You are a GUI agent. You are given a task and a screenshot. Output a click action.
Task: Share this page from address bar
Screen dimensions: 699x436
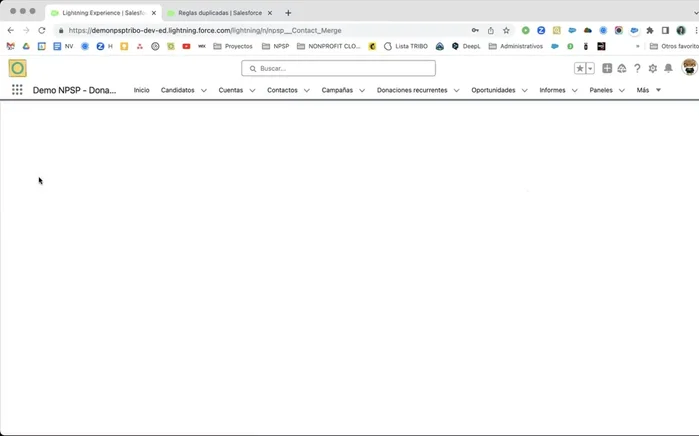pos(491,30)
